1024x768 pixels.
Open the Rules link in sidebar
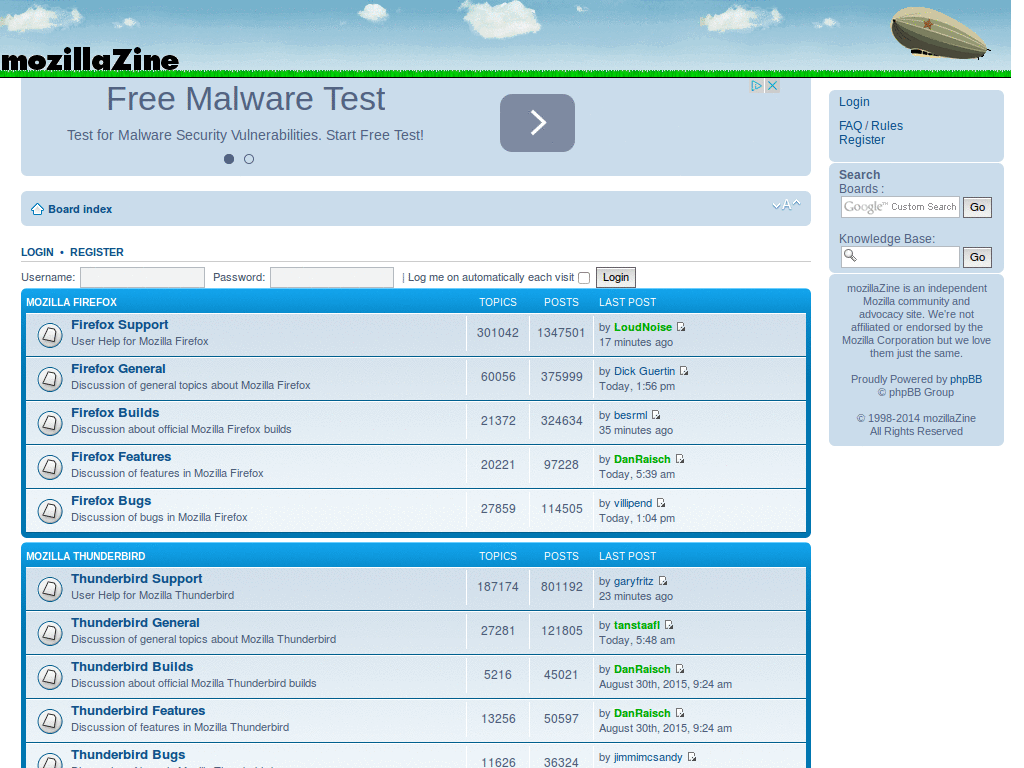click(887, 126)
